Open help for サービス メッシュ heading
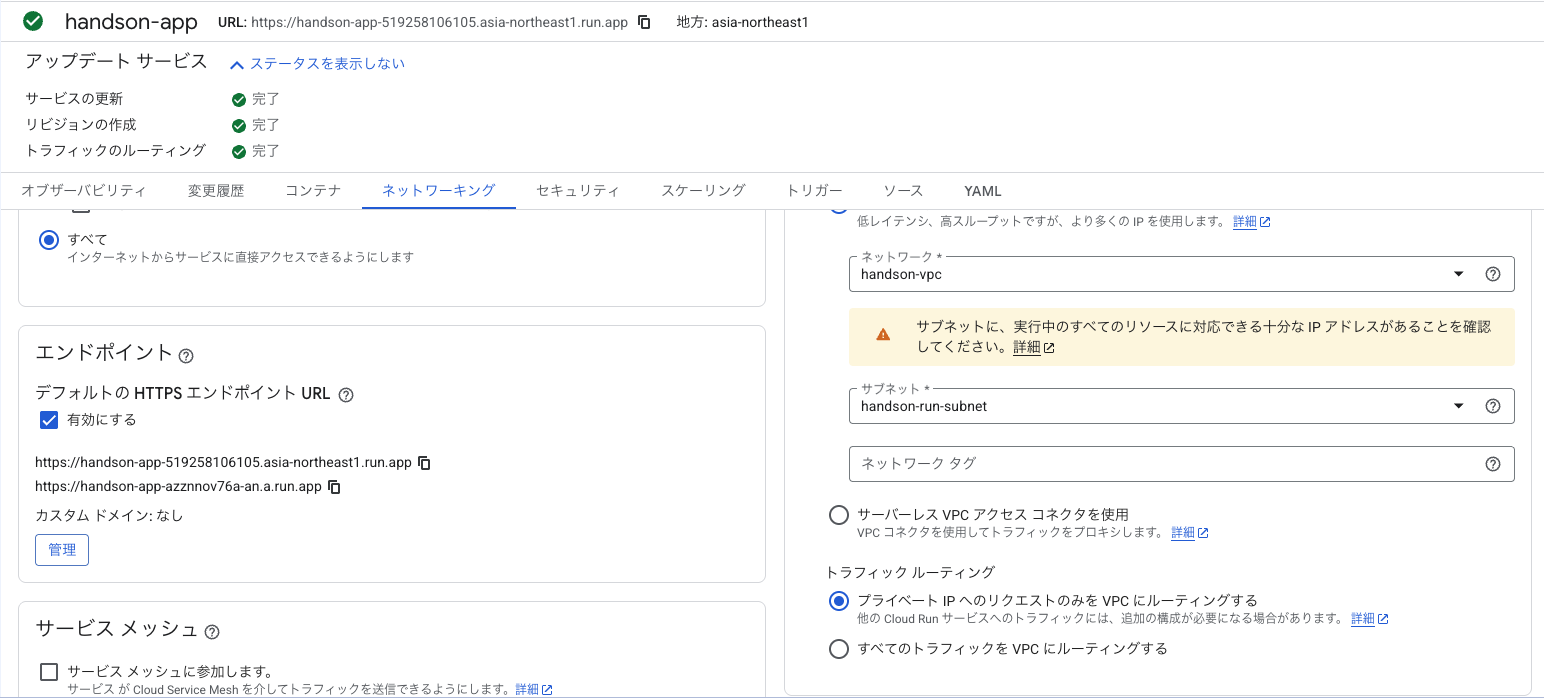Viewport: 1544px width, 699px height. (x=212, y=632)
